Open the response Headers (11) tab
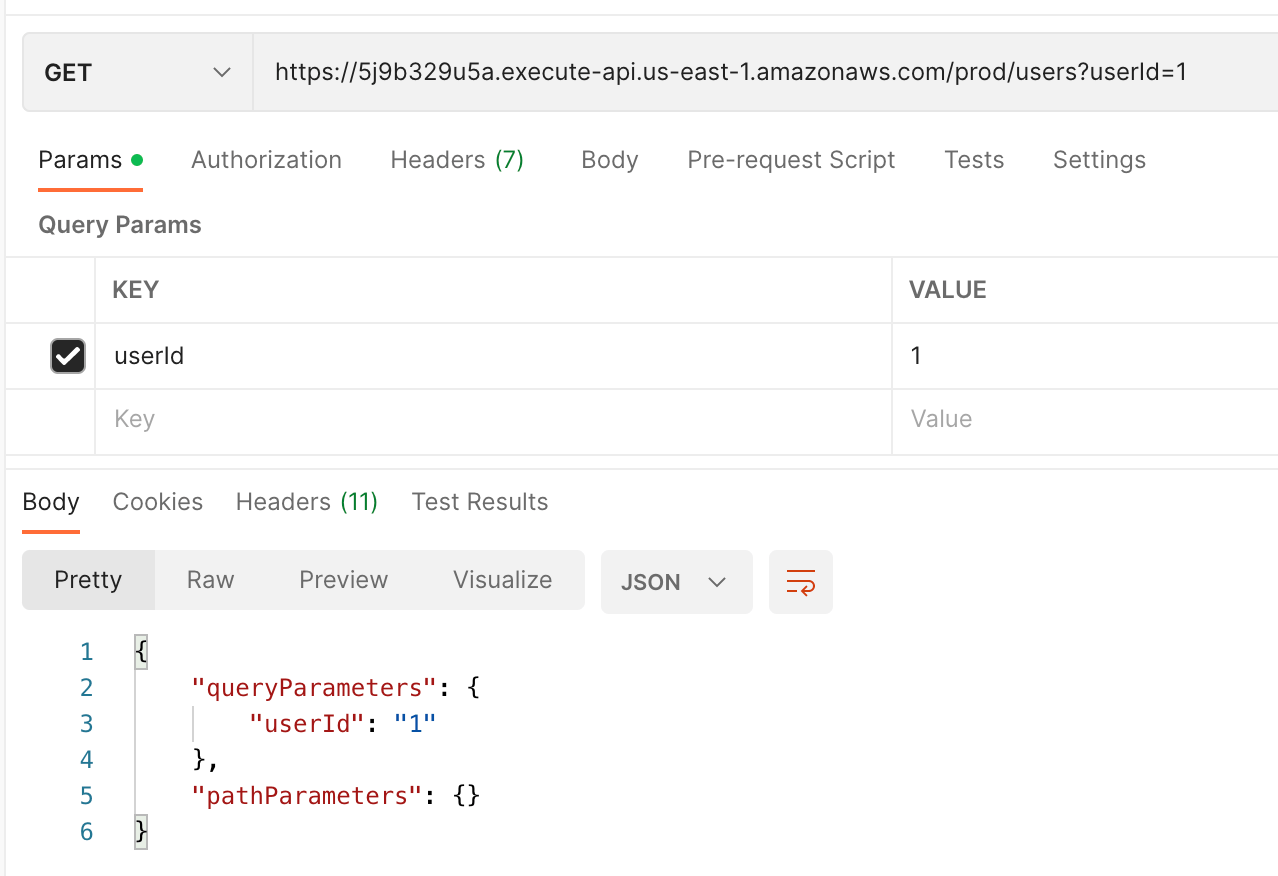 306,502
